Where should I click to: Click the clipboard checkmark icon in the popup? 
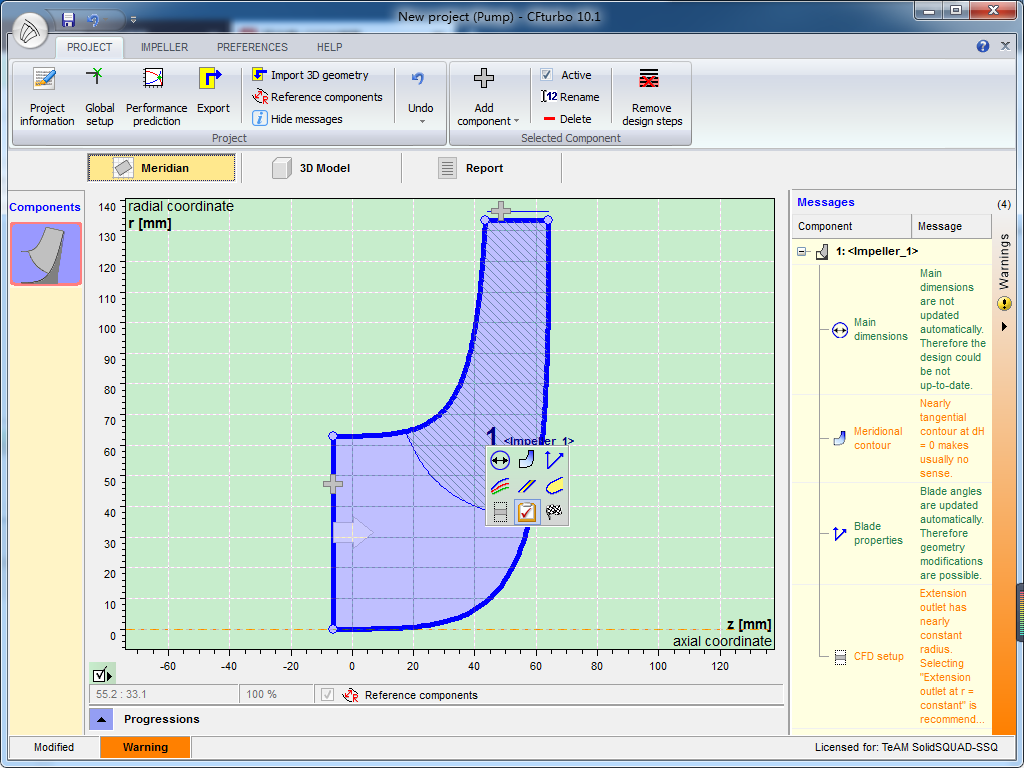[x=526, y=512]
